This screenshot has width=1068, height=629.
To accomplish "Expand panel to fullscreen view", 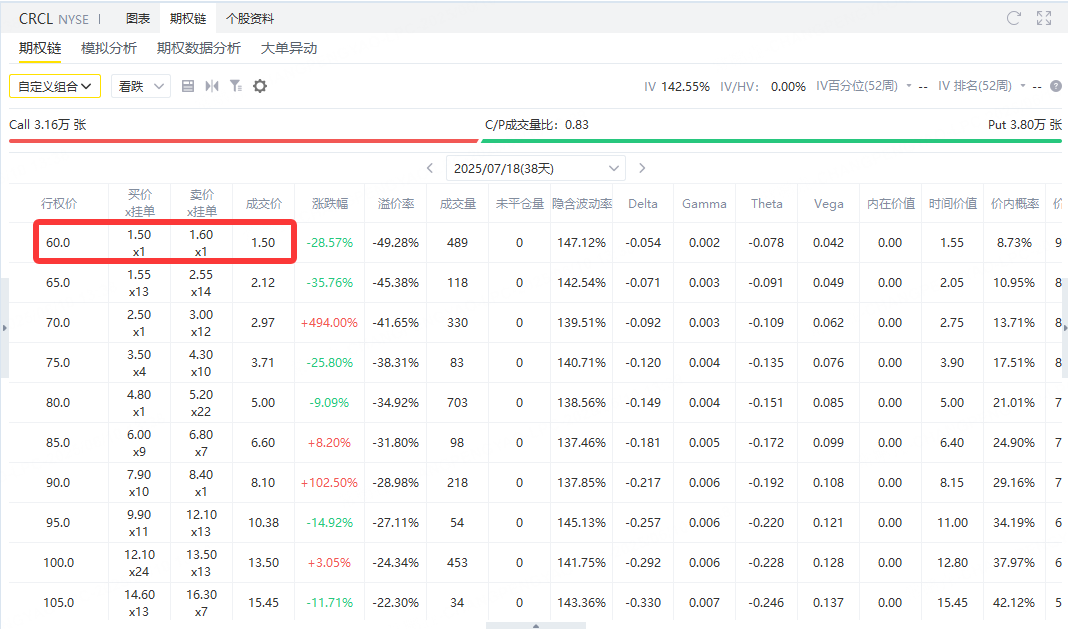I will click(1044, 18).
